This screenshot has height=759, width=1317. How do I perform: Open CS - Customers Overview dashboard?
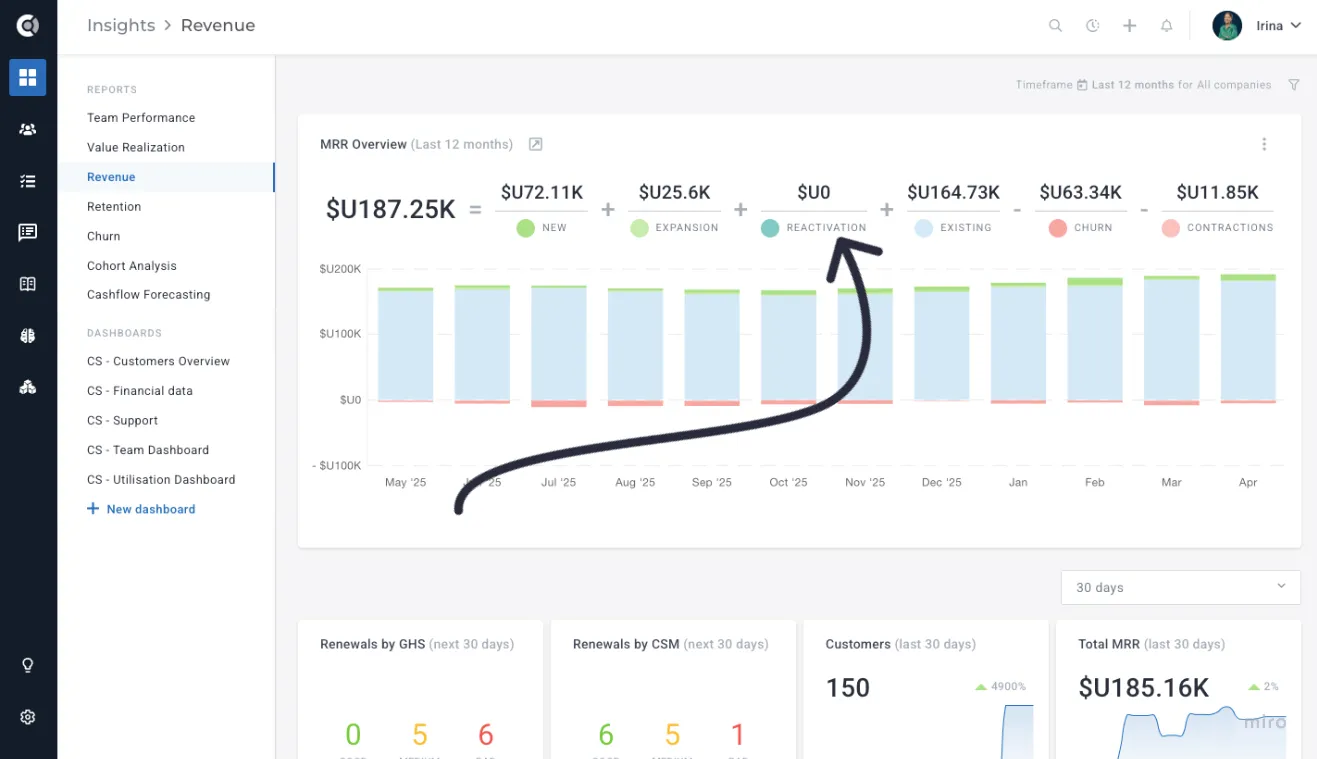pos(158,361)
